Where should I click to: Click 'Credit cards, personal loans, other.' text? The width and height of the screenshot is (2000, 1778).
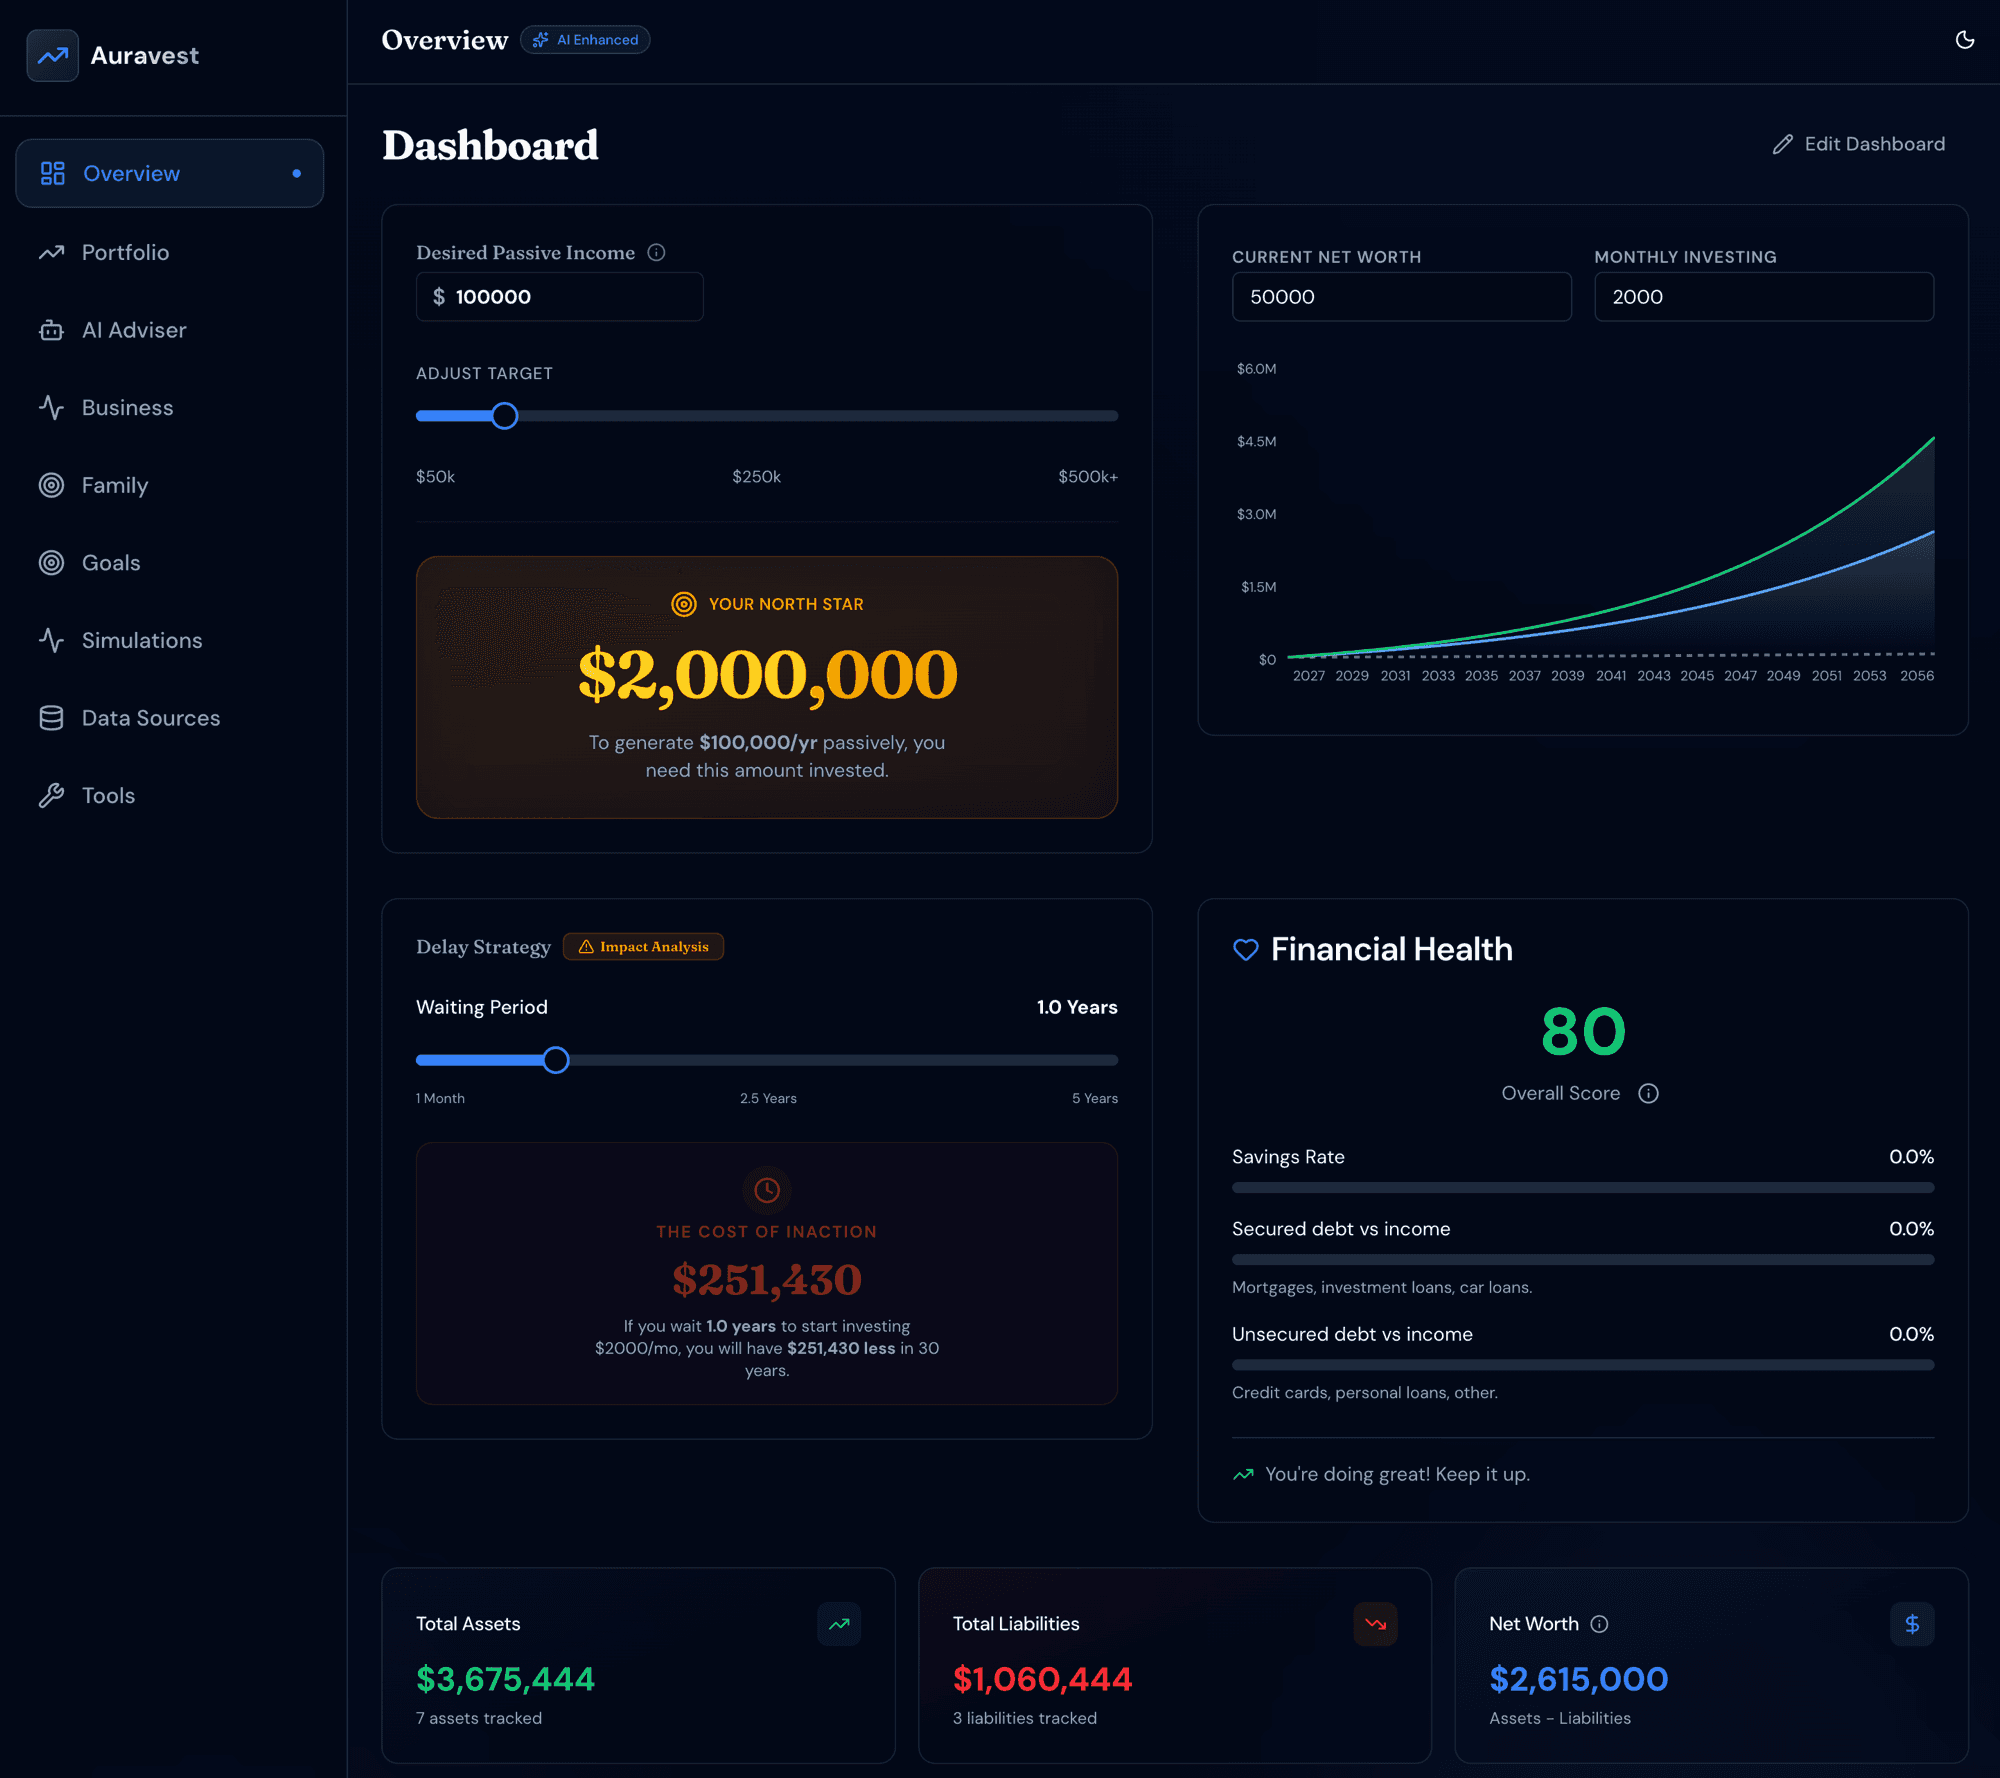point(1365,1393)
